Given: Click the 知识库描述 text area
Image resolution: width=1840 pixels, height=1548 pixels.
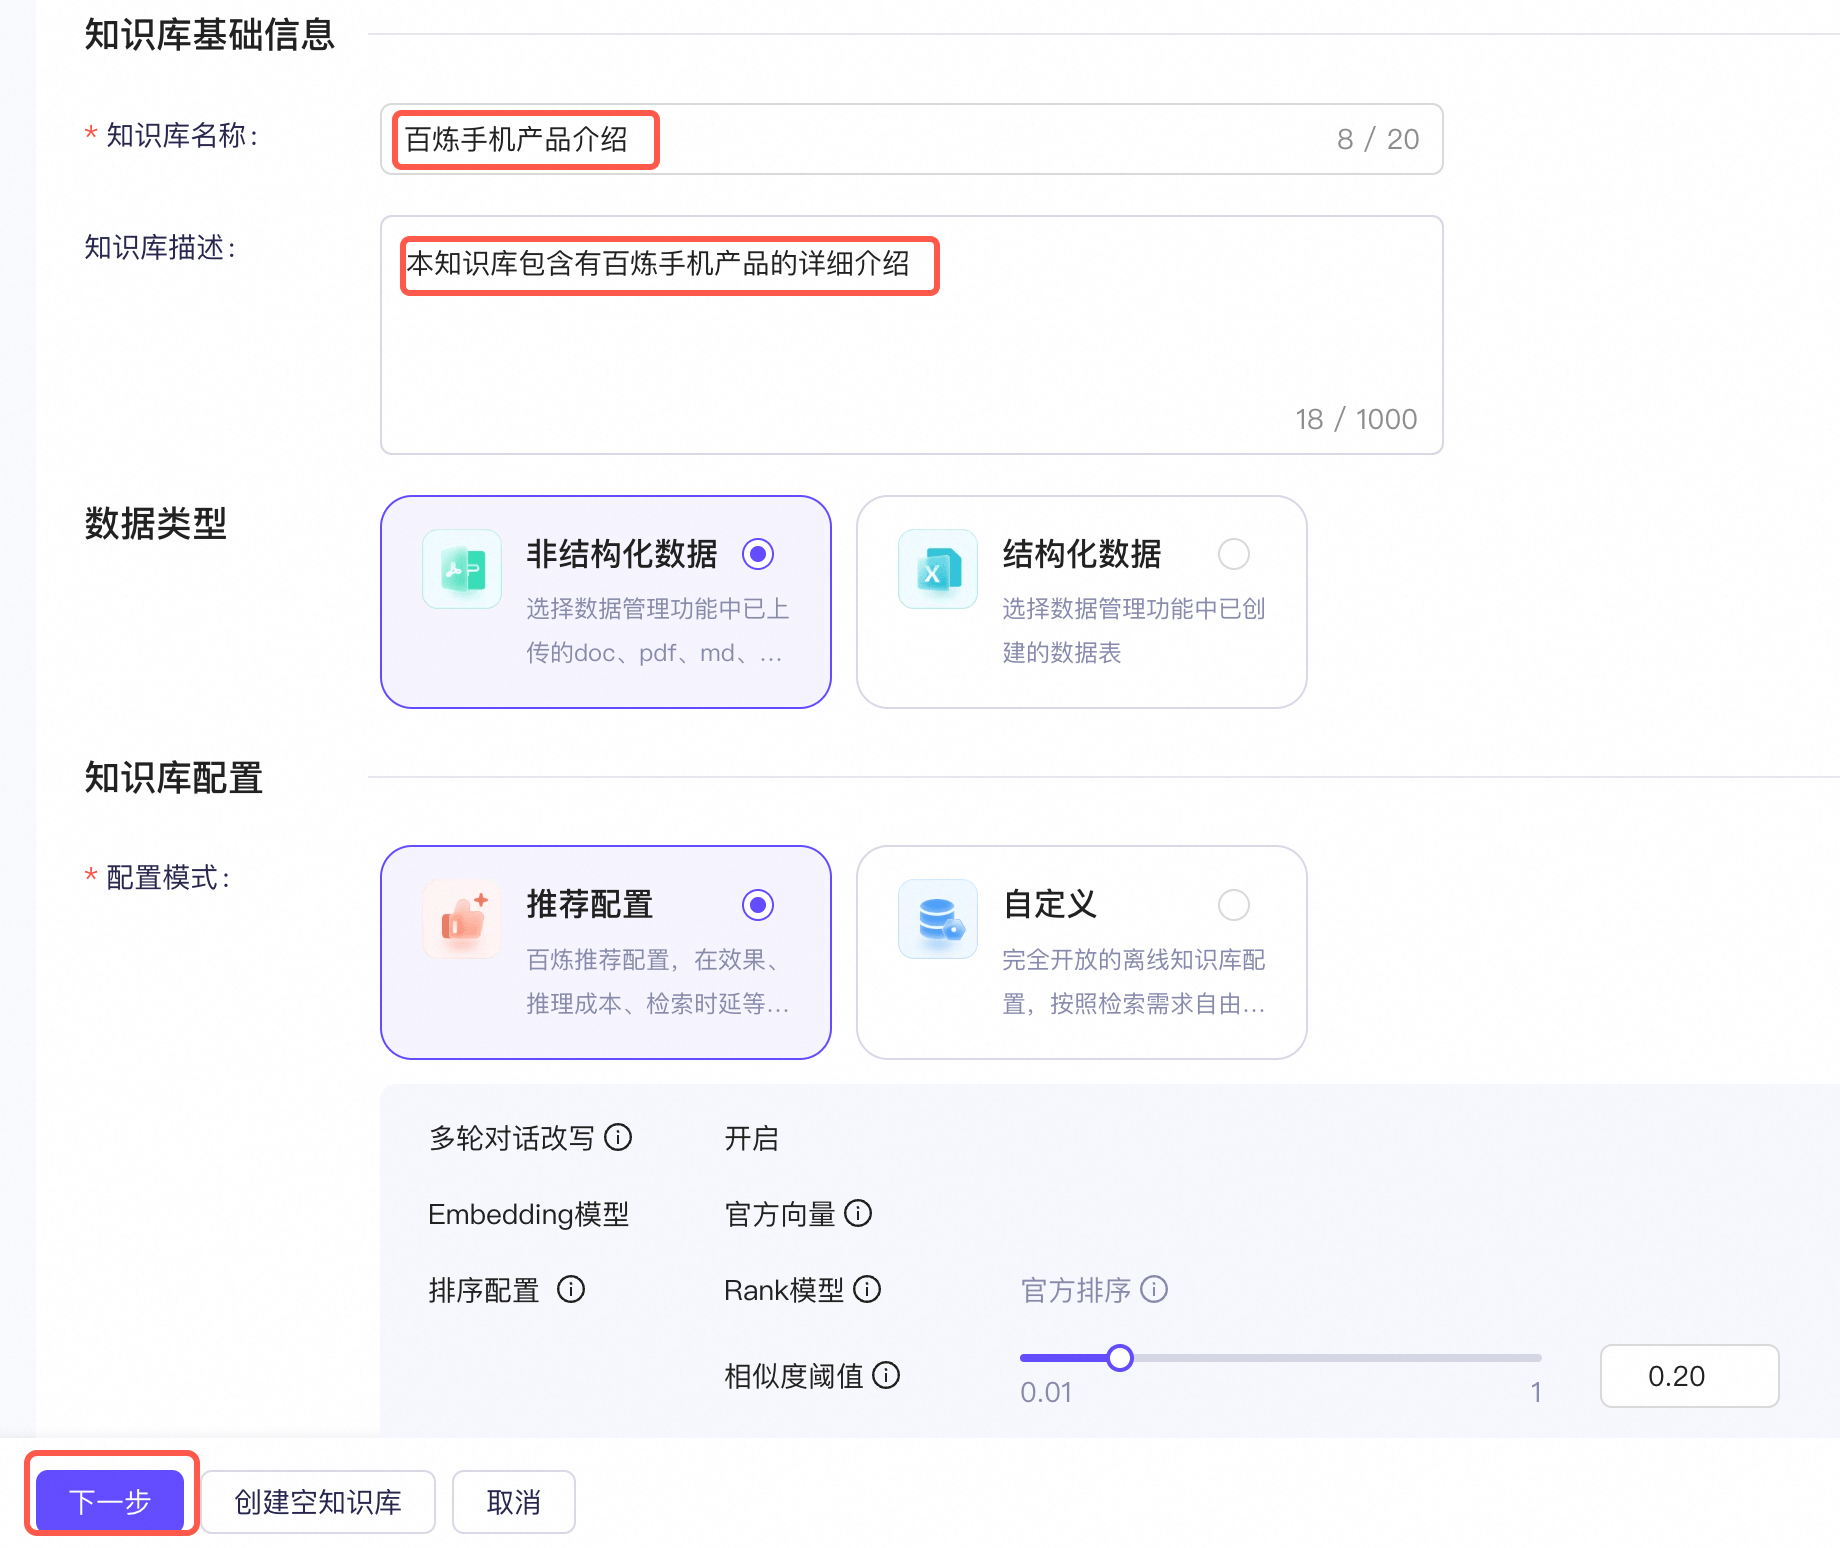Looking at the screenshot, I should (911, 335).
